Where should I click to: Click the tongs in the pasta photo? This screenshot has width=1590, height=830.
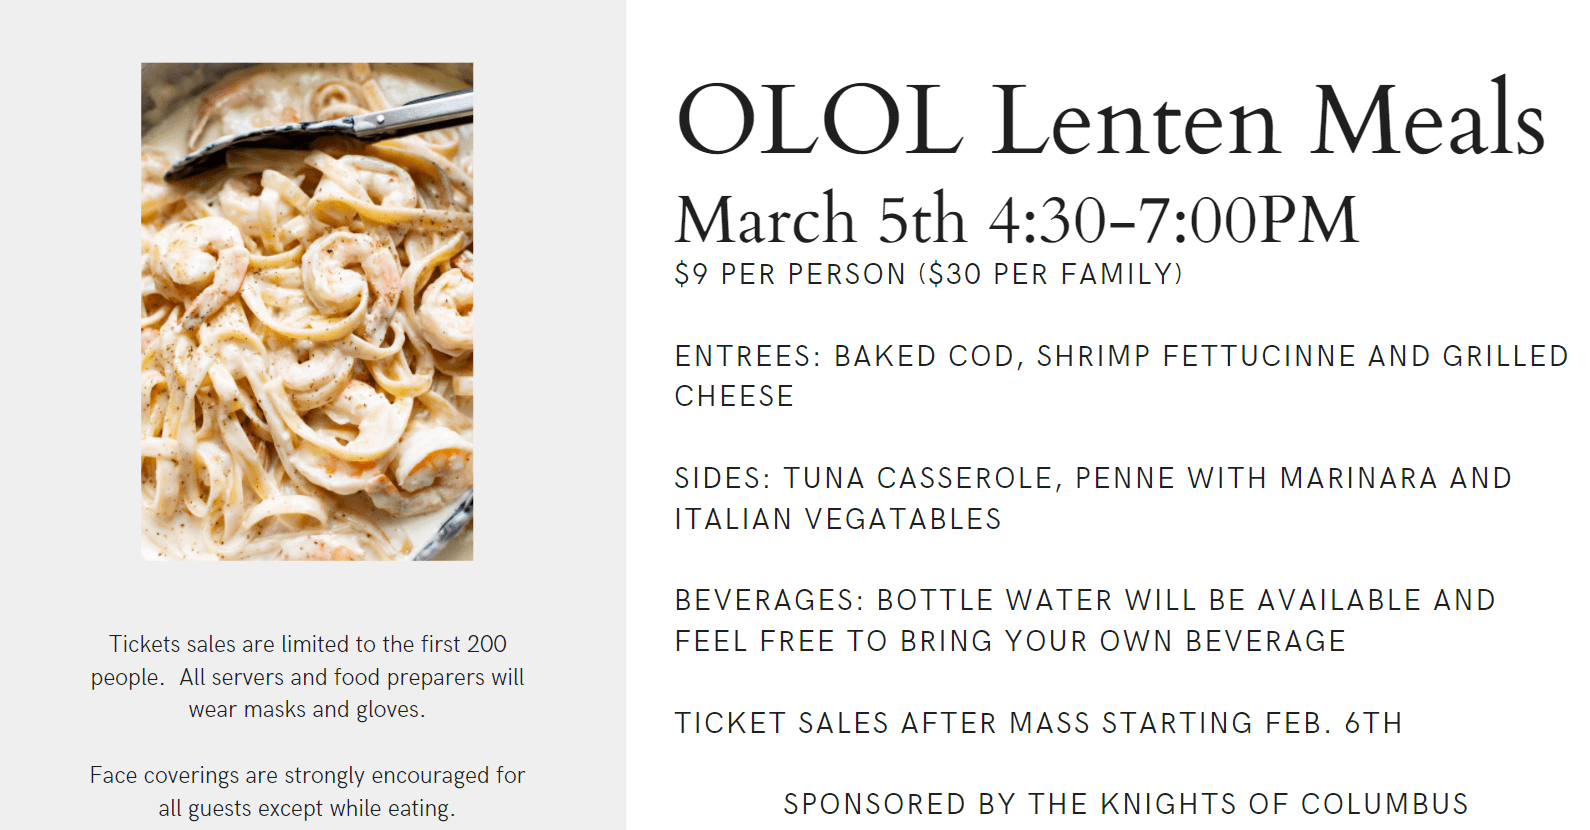coord(320,132)
